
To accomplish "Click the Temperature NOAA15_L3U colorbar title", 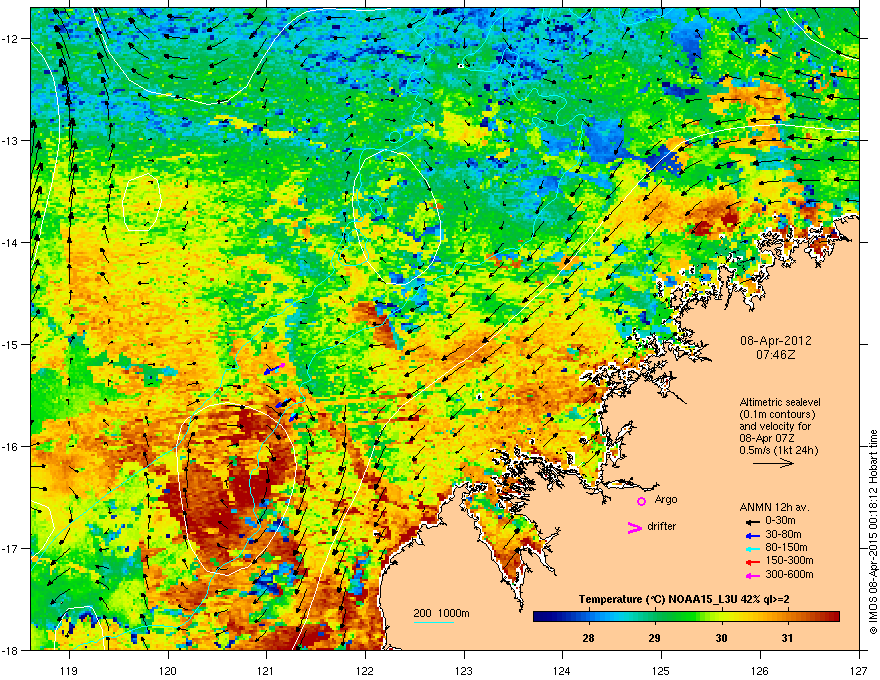I will tap(684, 600).
